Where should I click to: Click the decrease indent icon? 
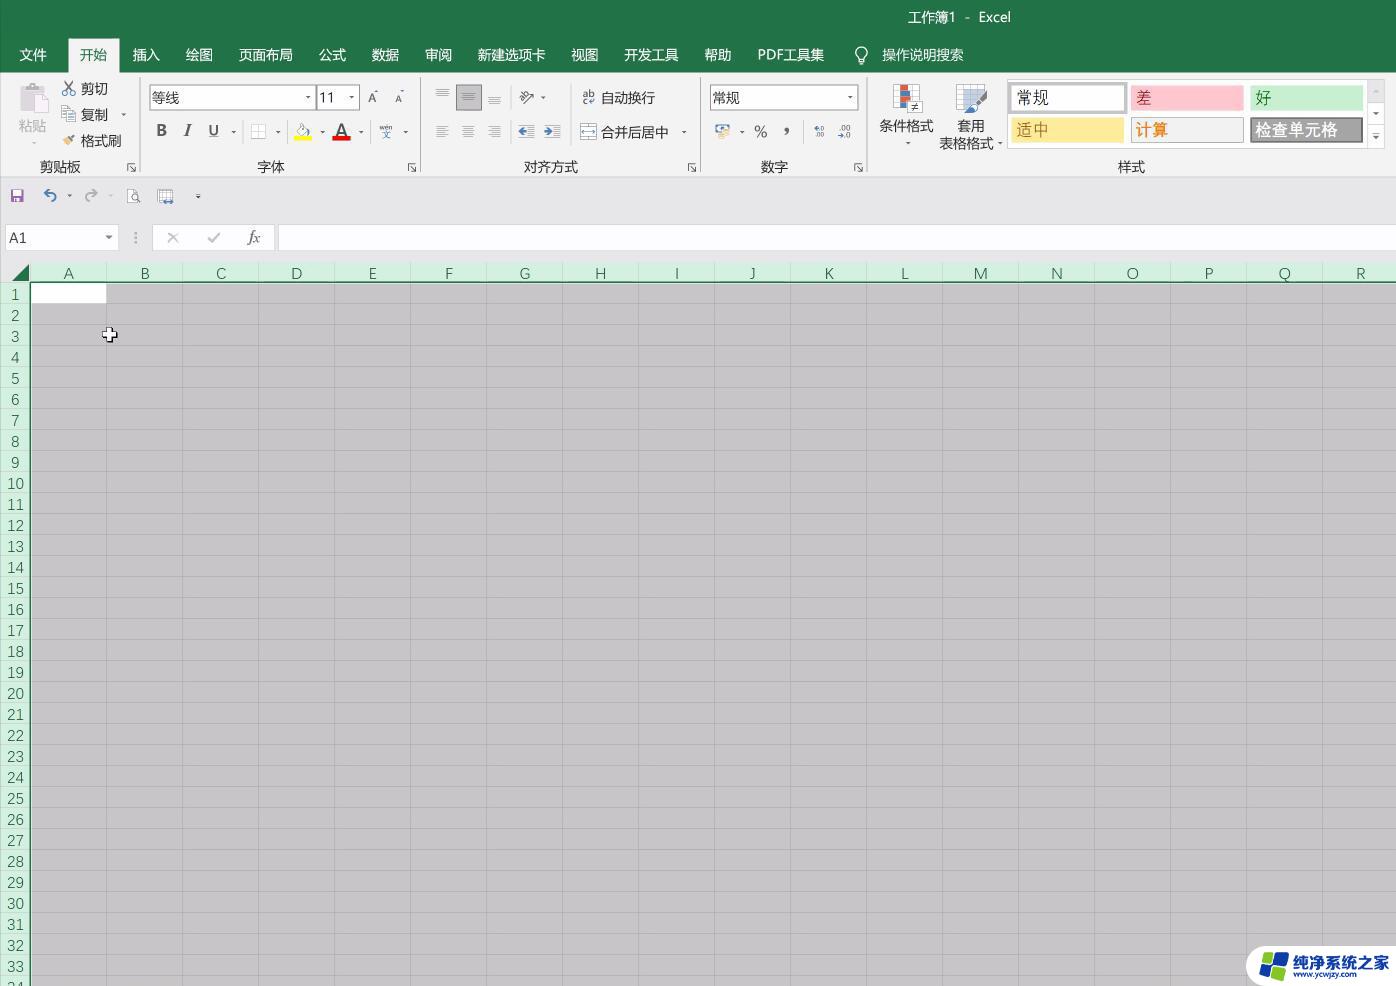[526, 131]
